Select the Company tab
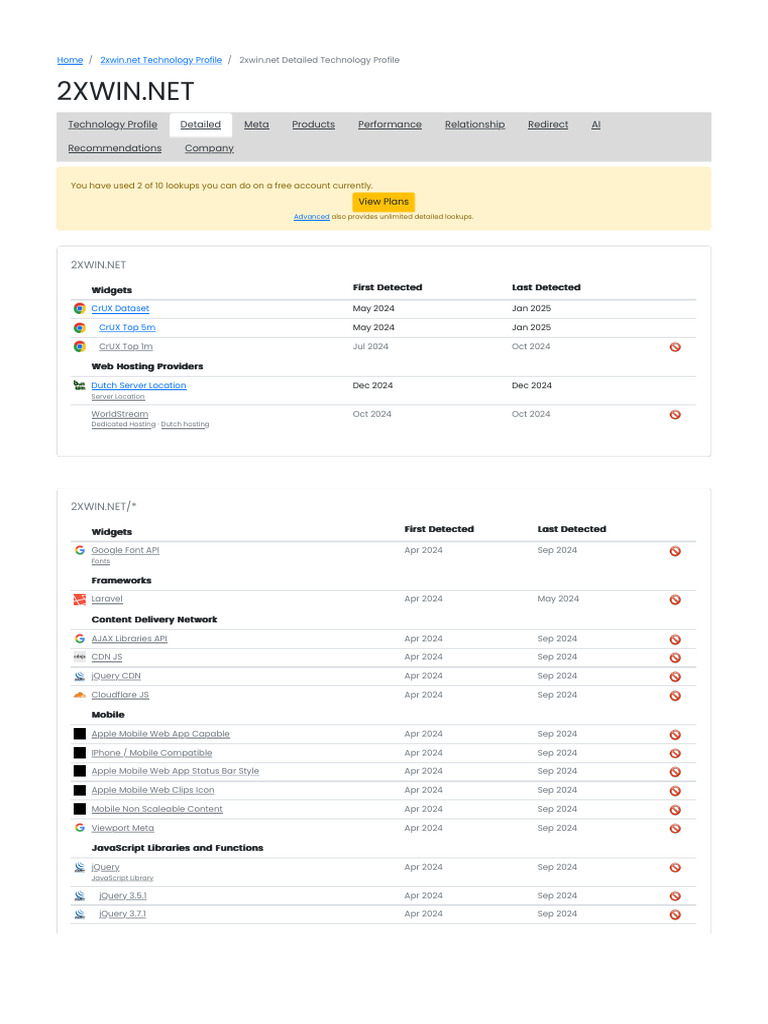Screen dimensions: 768x1024 point(209,148)
